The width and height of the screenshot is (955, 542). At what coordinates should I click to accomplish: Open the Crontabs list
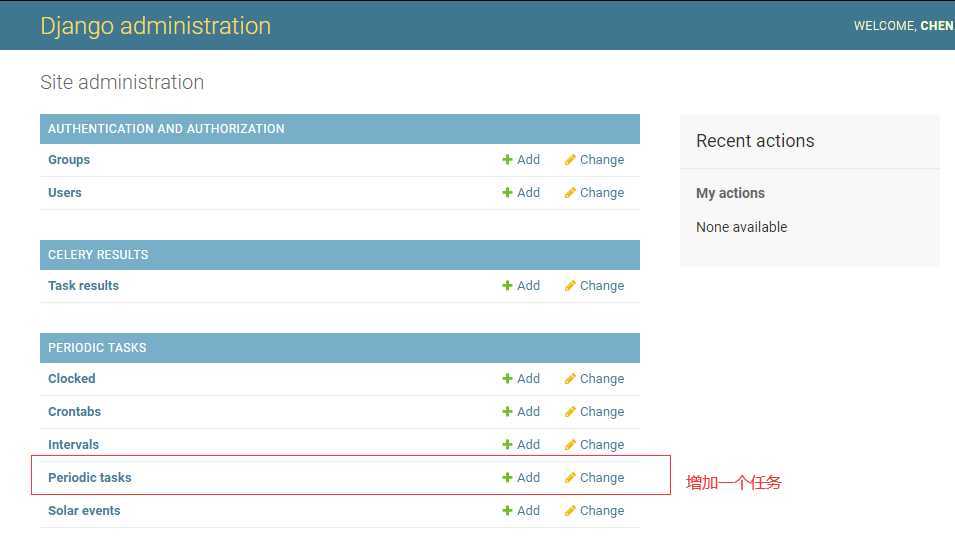pos(74,412)
